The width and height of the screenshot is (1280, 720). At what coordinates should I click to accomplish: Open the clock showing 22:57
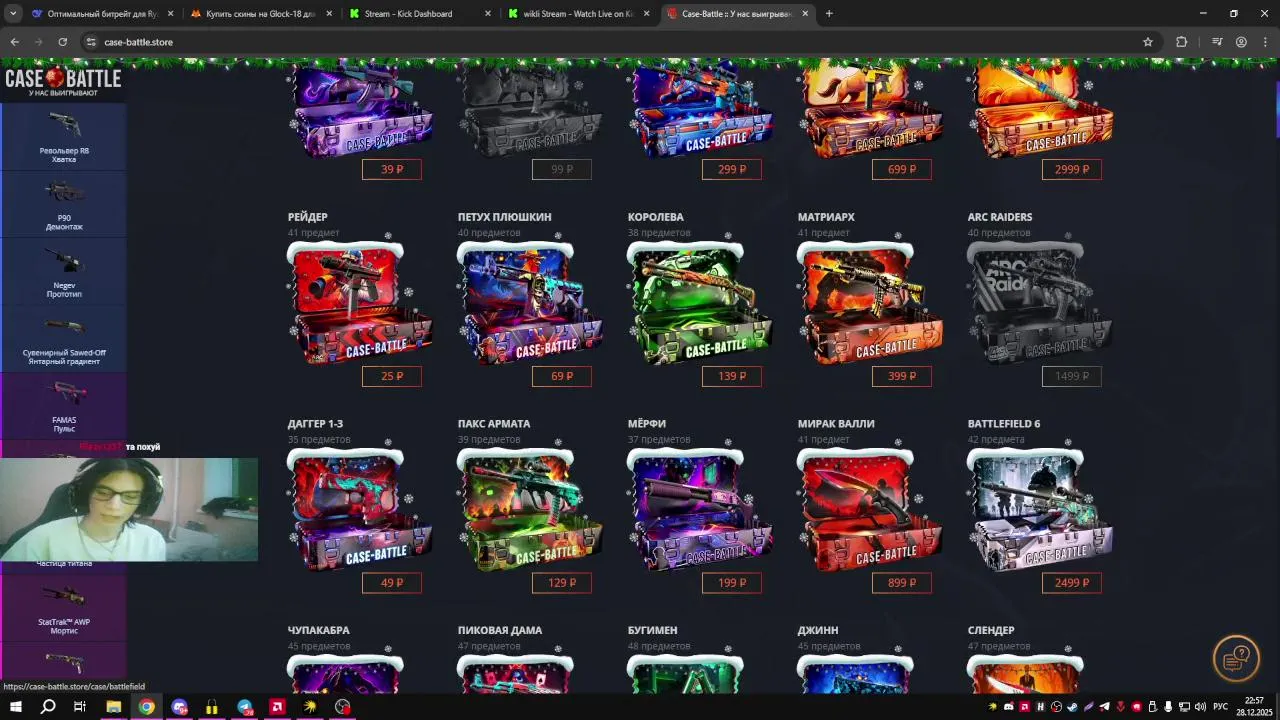pos(1254,706)
